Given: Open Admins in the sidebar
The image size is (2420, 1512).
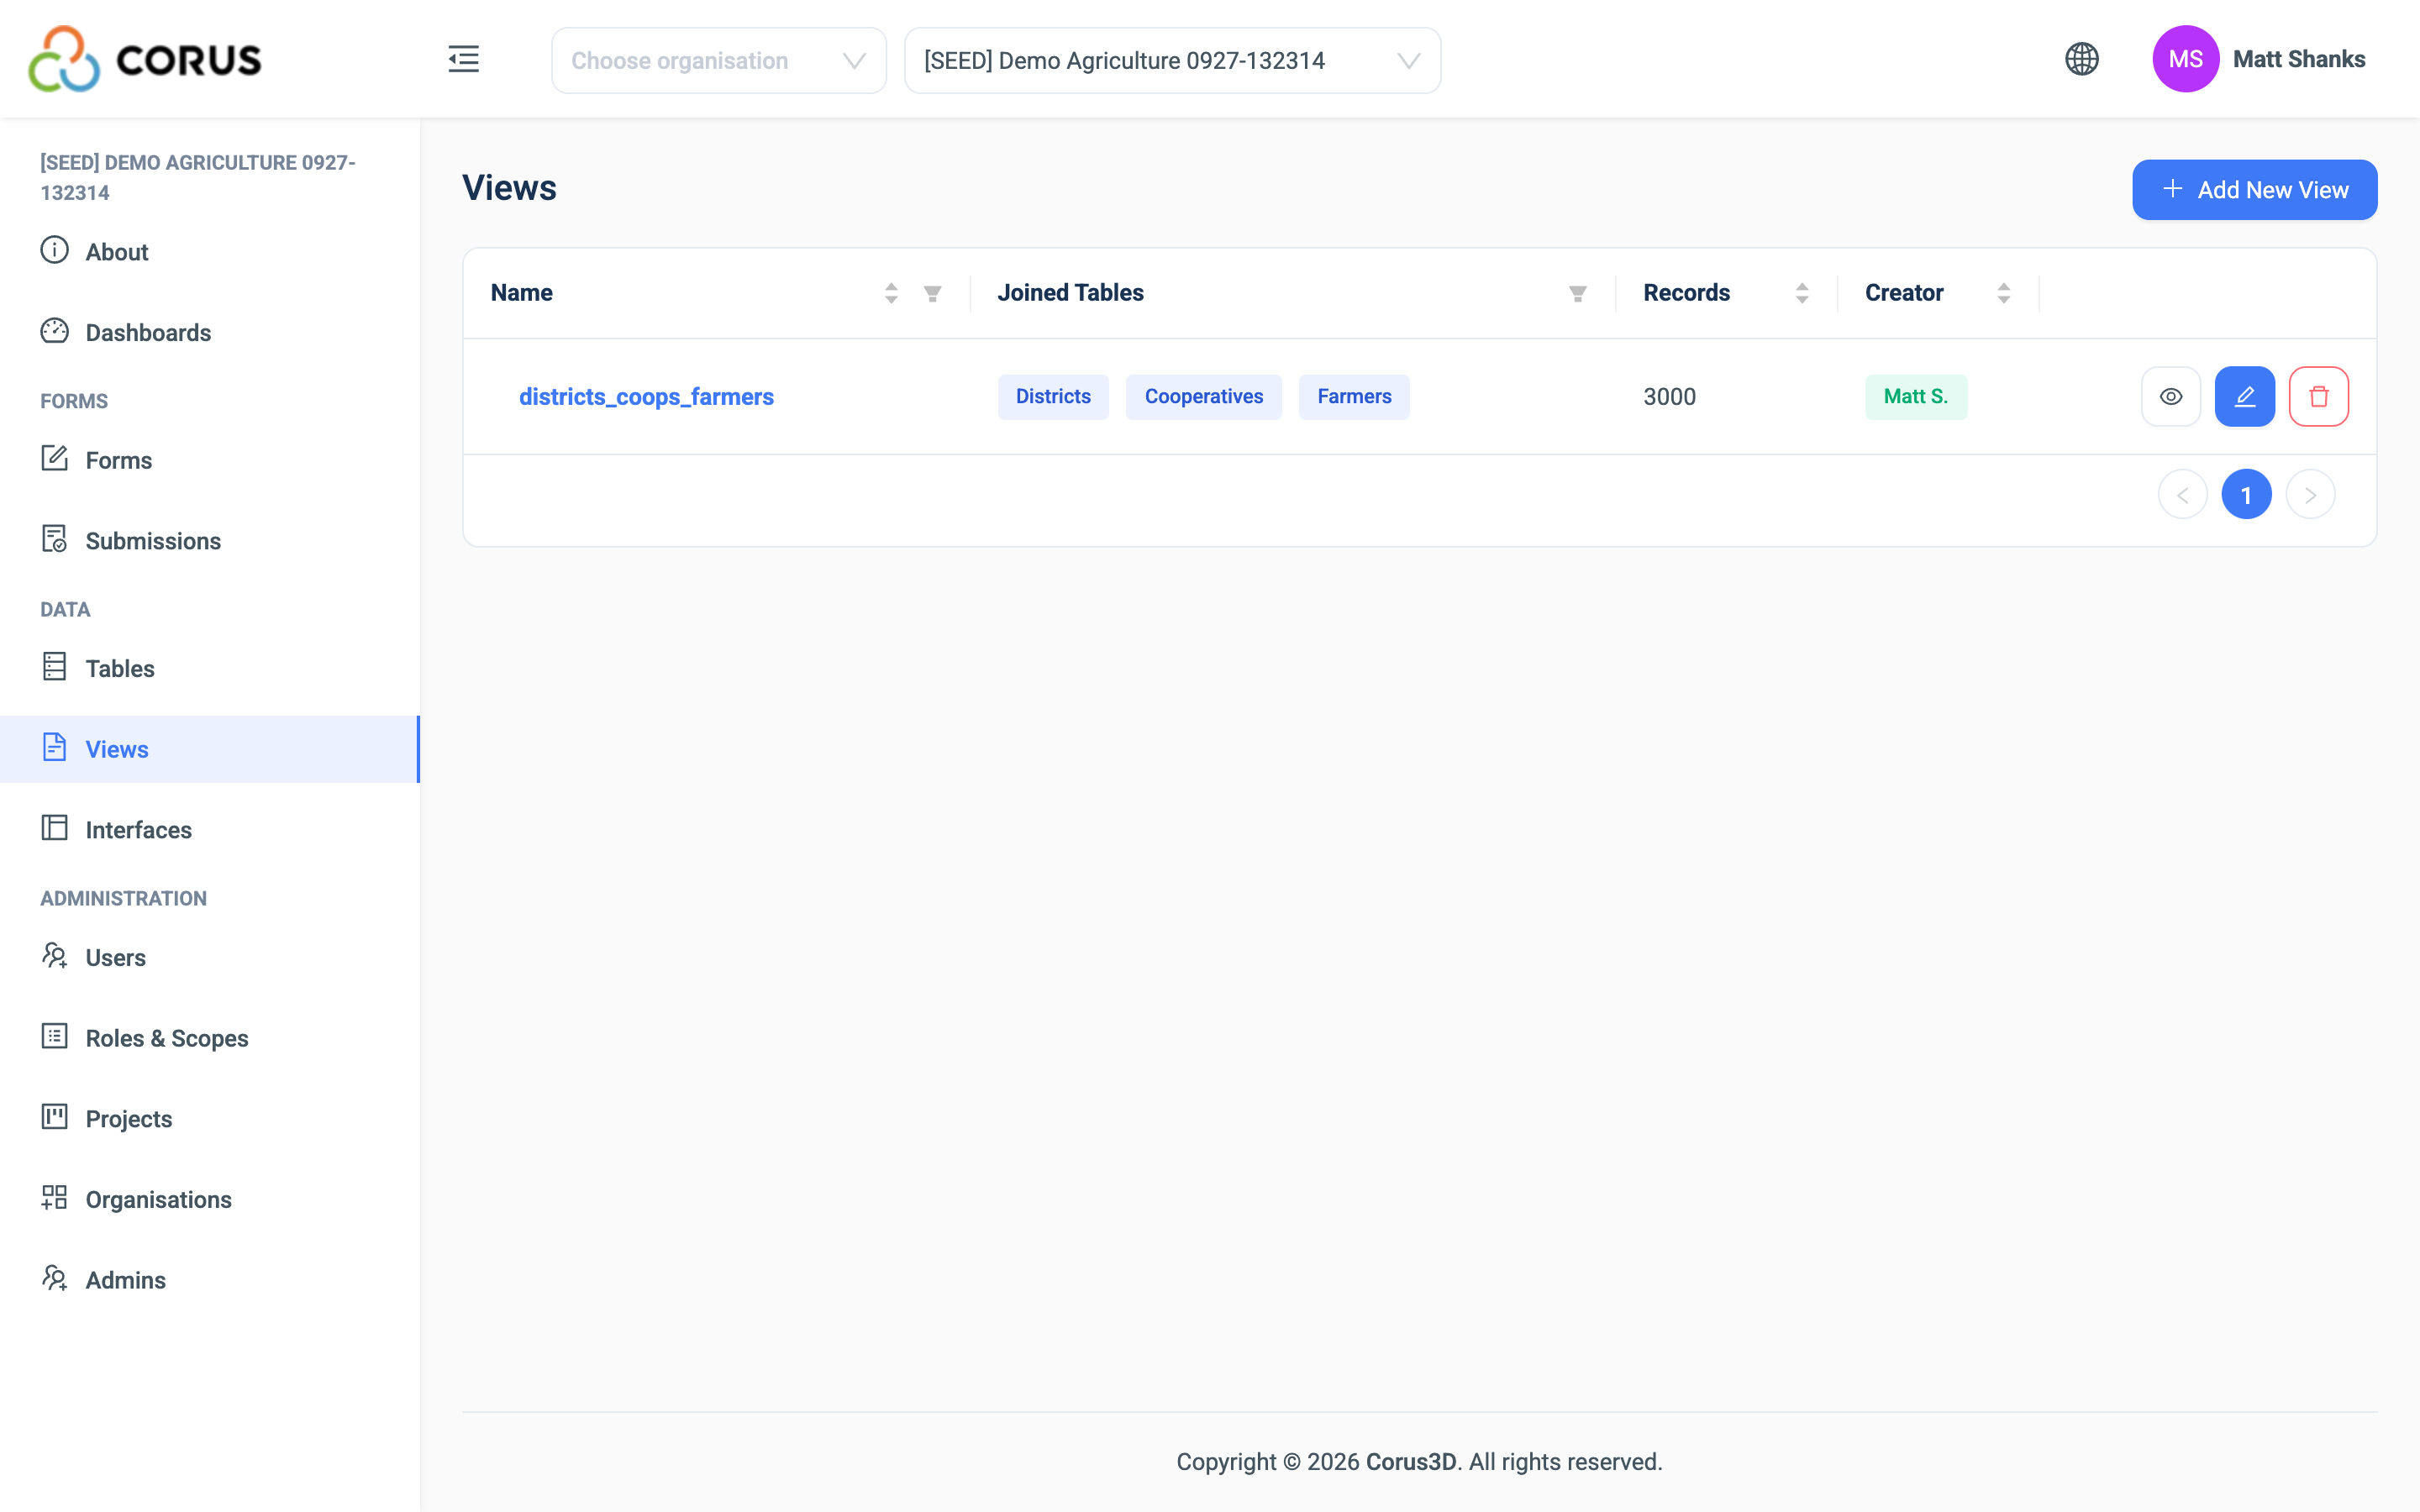Looking at the screenshot, I should (210, 1280).
